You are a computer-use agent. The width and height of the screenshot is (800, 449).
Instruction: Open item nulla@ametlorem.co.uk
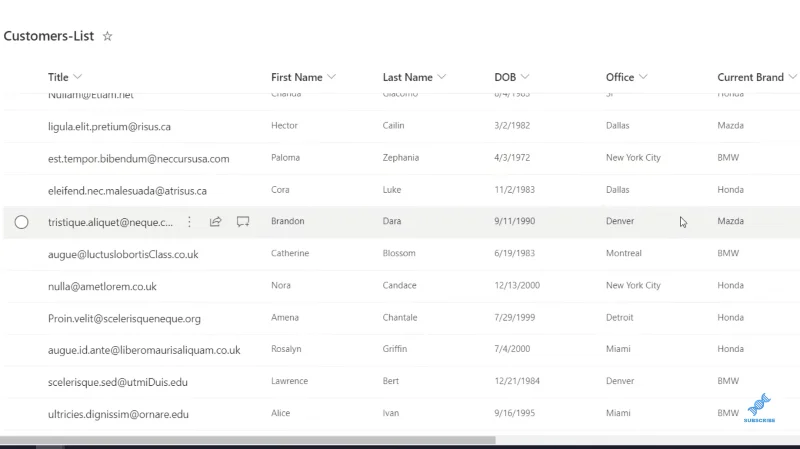[x=102, y=286]
